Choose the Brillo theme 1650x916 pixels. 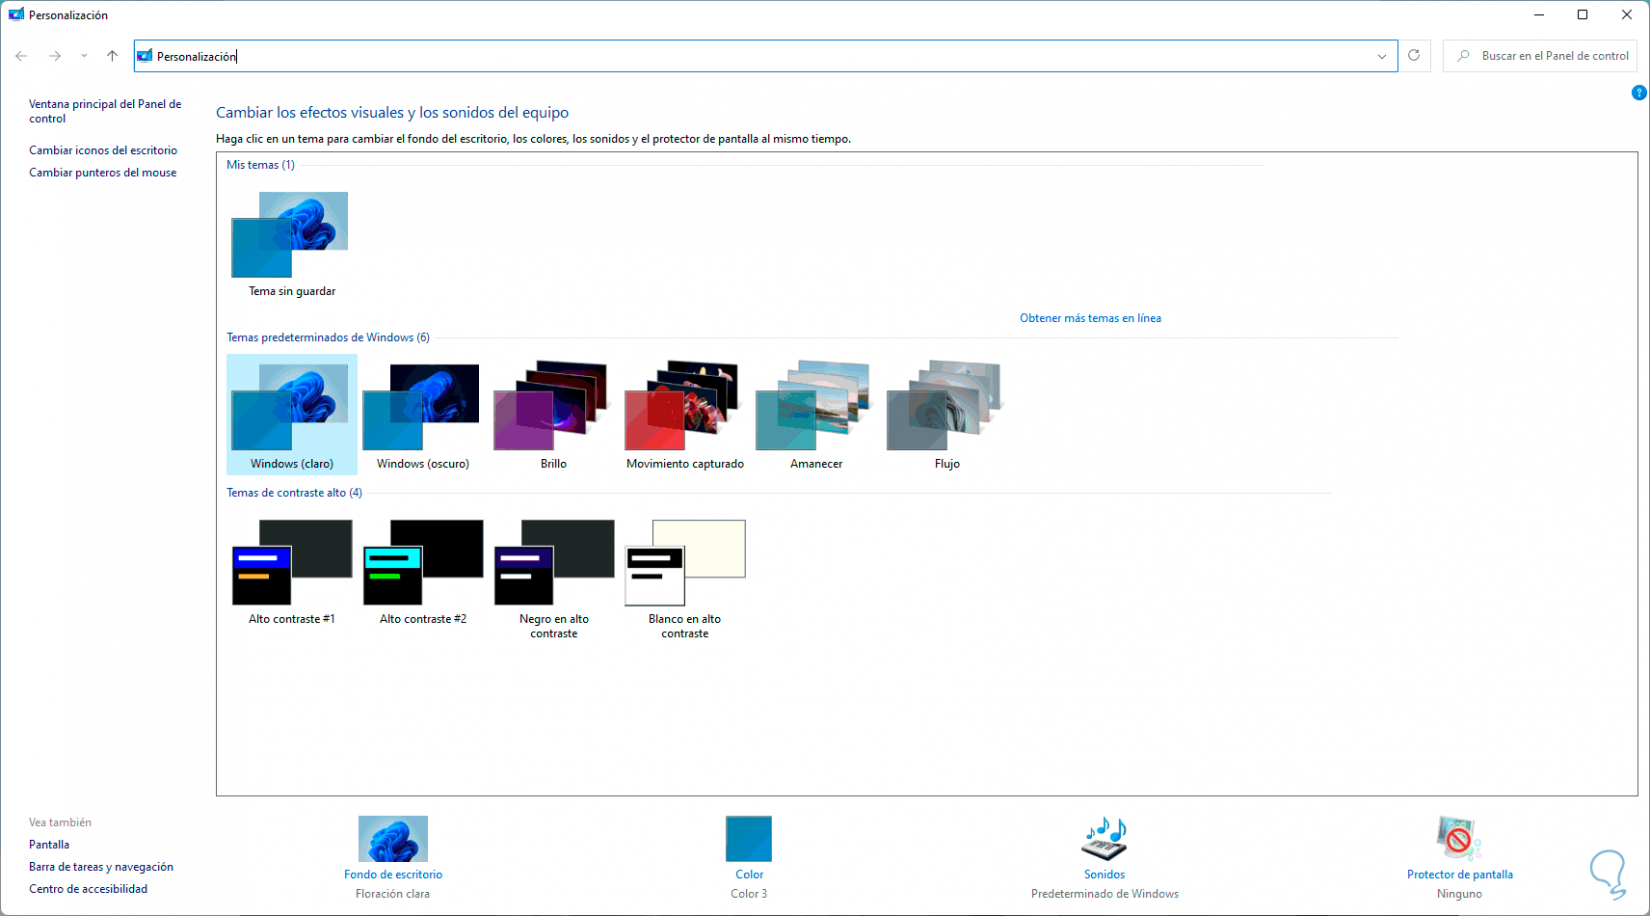coord(553,414)
